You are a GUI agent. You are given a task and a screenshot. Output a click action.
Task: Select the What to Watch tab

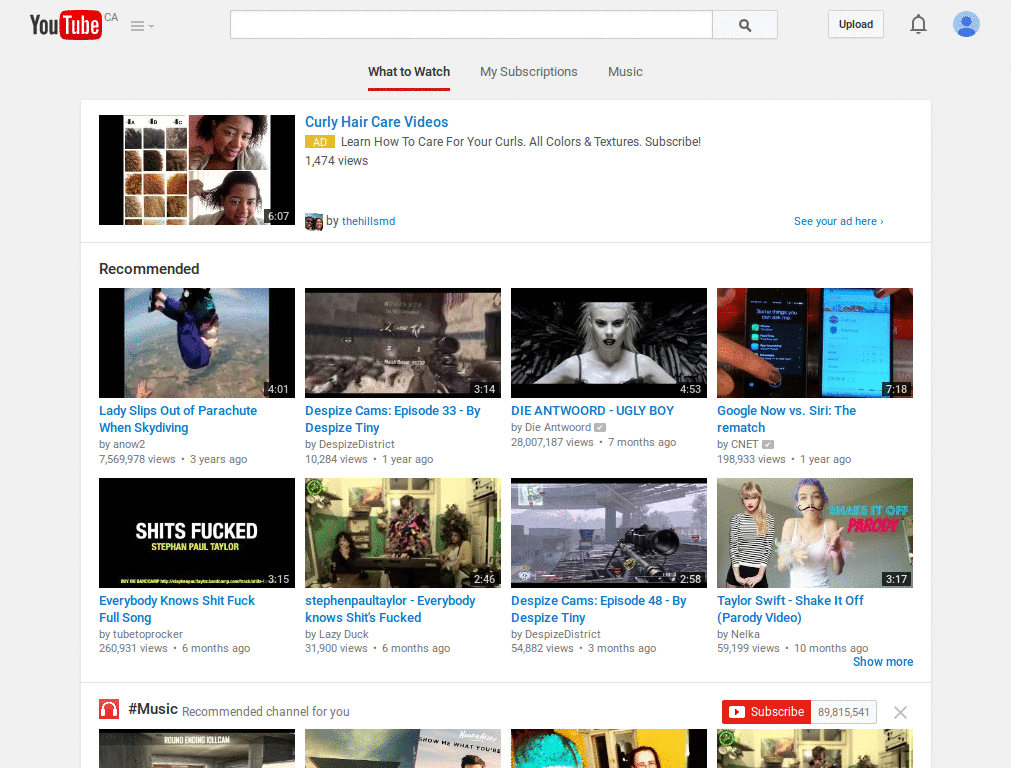click(409, 72)
